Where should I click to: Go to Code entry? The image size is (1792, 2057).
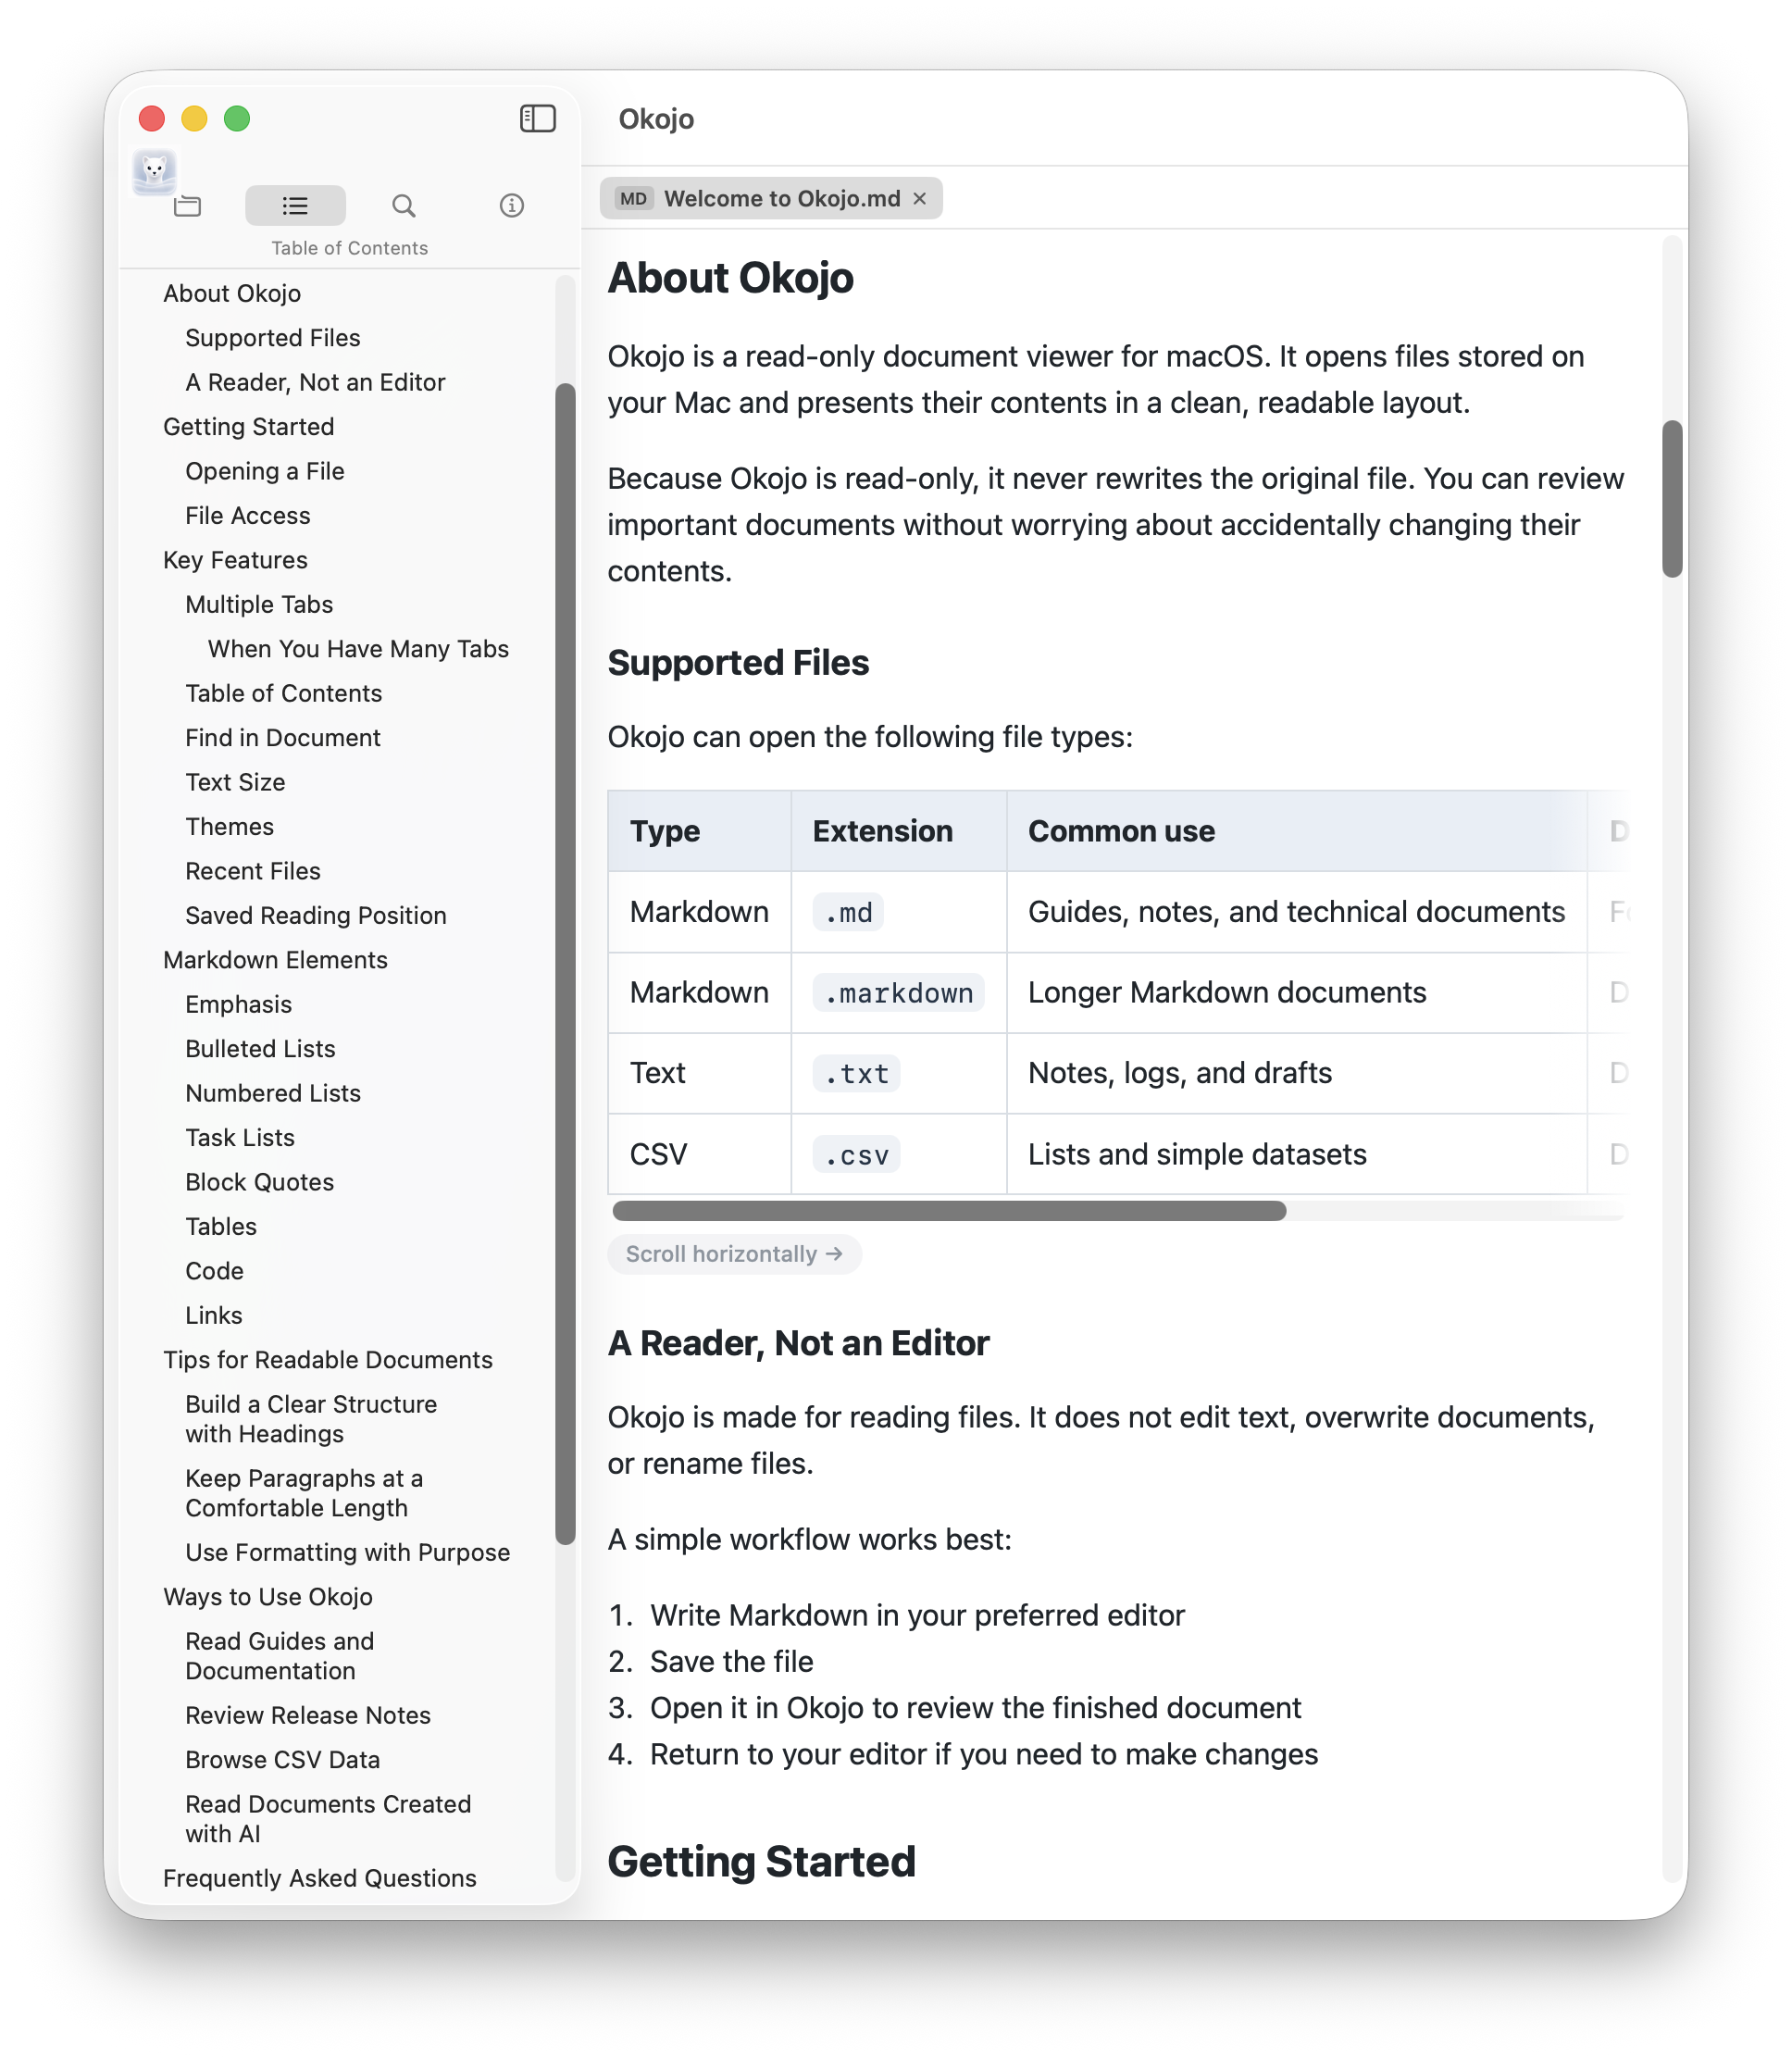(214, 1272)
